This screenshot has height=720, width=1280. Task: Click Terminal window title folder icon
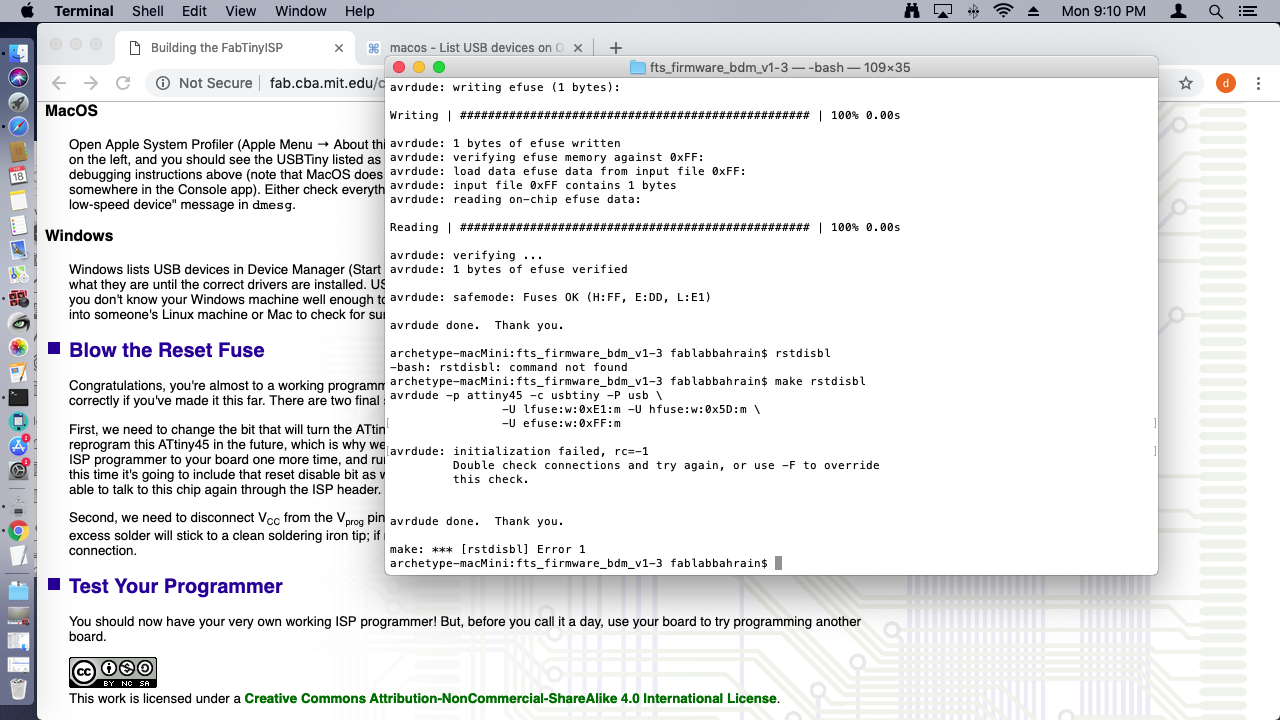click(x=638, y=67)
